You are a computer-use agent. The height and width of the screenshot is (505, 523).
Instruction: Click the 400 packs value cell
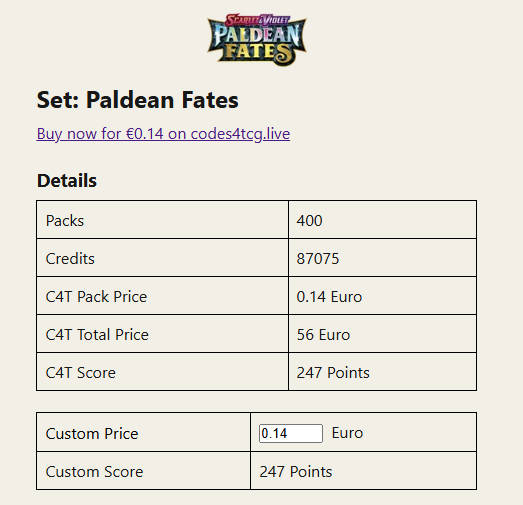(x=382, y=219)
